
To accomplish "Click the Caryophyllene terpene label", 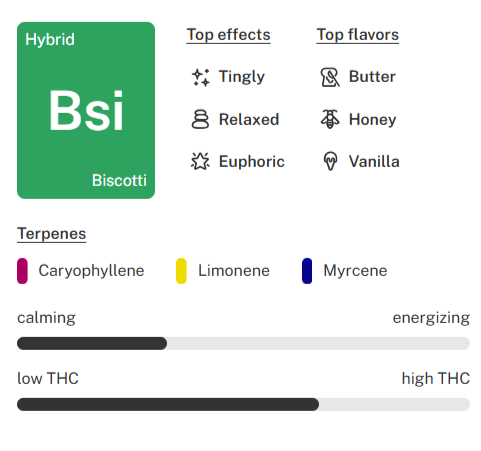I will point(91,271).
